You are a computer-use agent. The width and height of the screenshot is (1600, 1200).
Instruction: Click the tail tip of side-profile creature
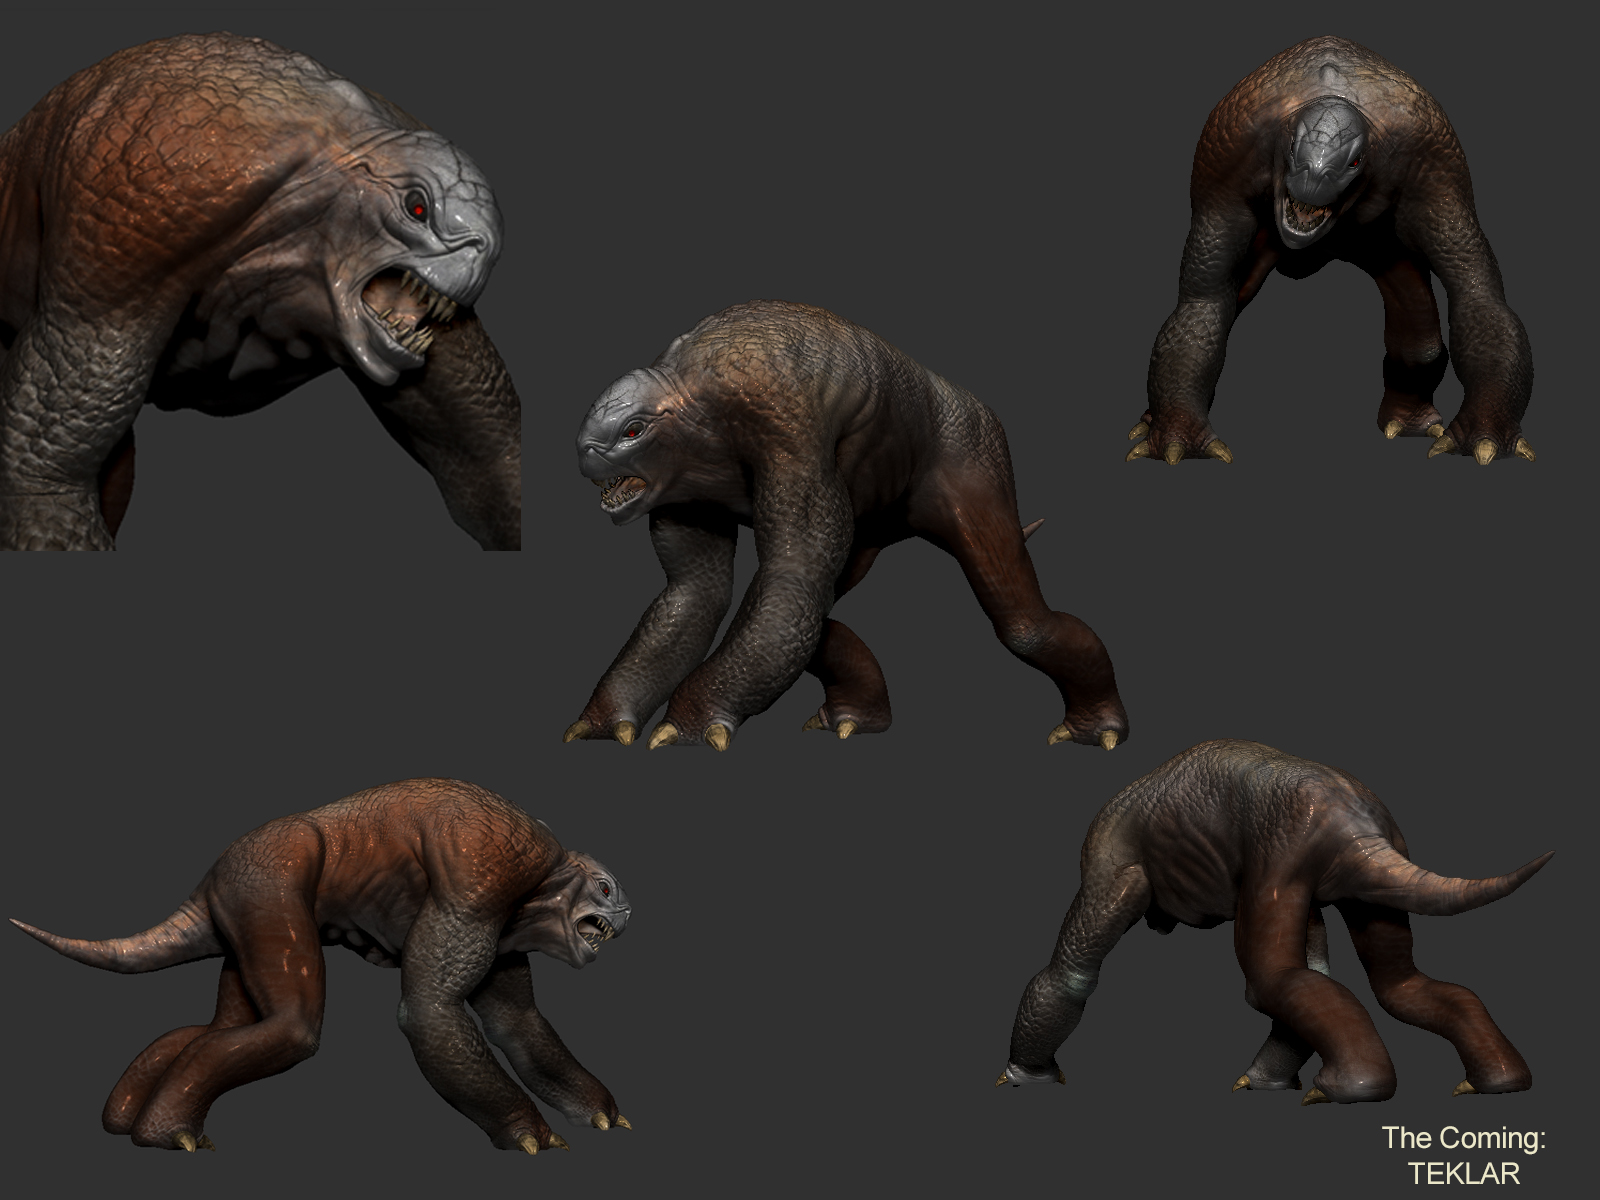click(20, 924)
